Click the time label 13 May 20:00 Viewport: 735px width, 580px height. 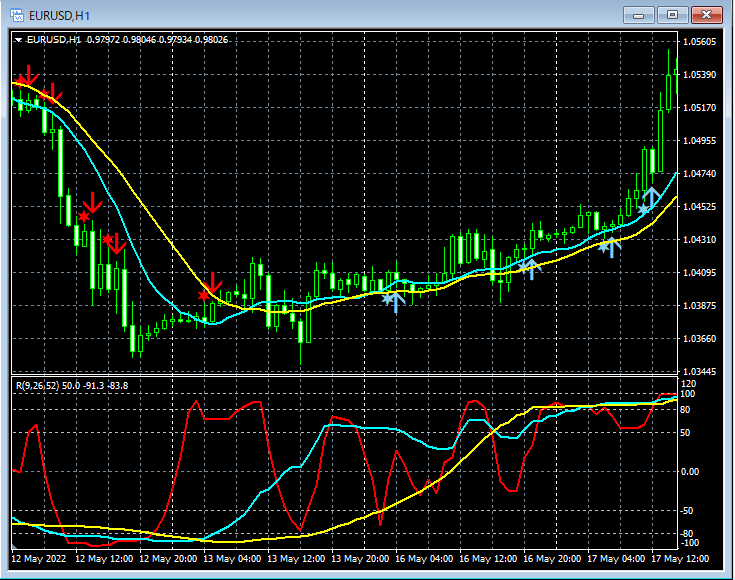[360, 559]
